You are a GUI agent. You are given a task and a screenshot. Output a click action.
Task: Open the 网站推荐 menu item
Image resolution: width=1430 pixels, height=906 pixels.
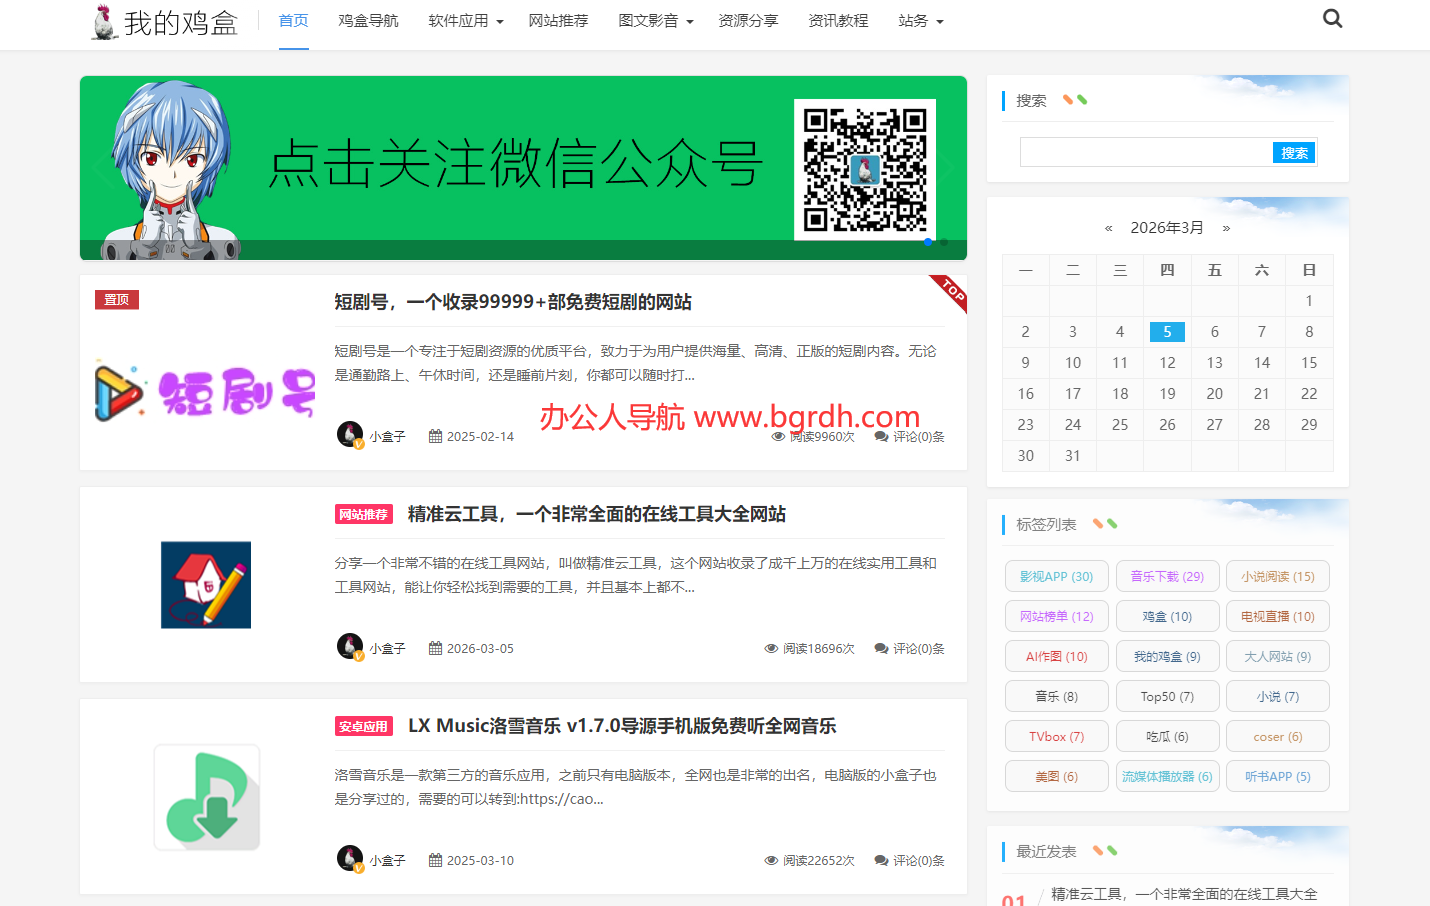(558, 20)
